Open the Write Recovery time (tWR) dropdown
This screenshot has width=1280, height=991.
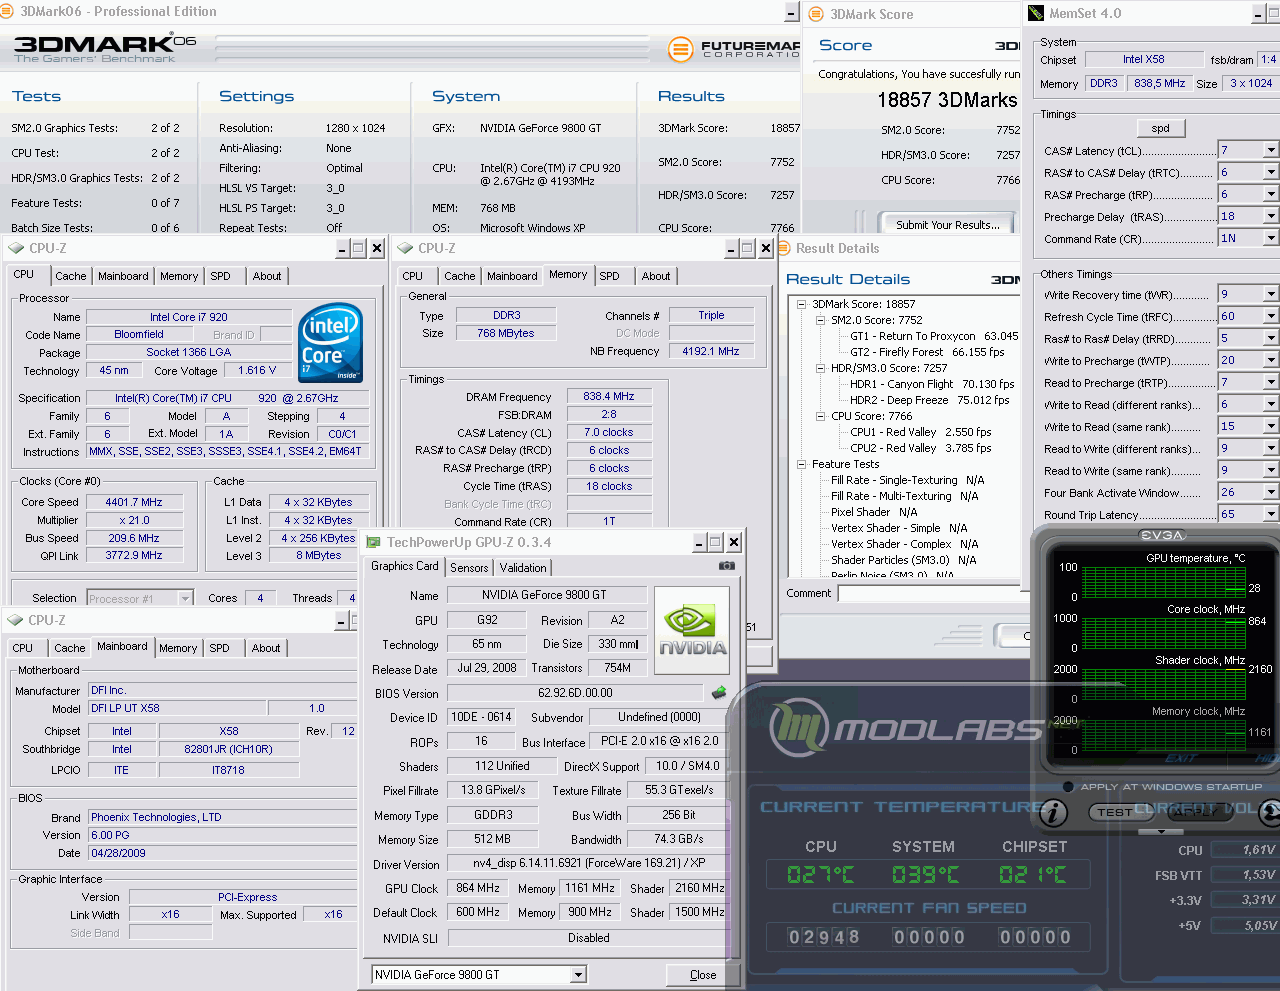tap(1271, 294)
